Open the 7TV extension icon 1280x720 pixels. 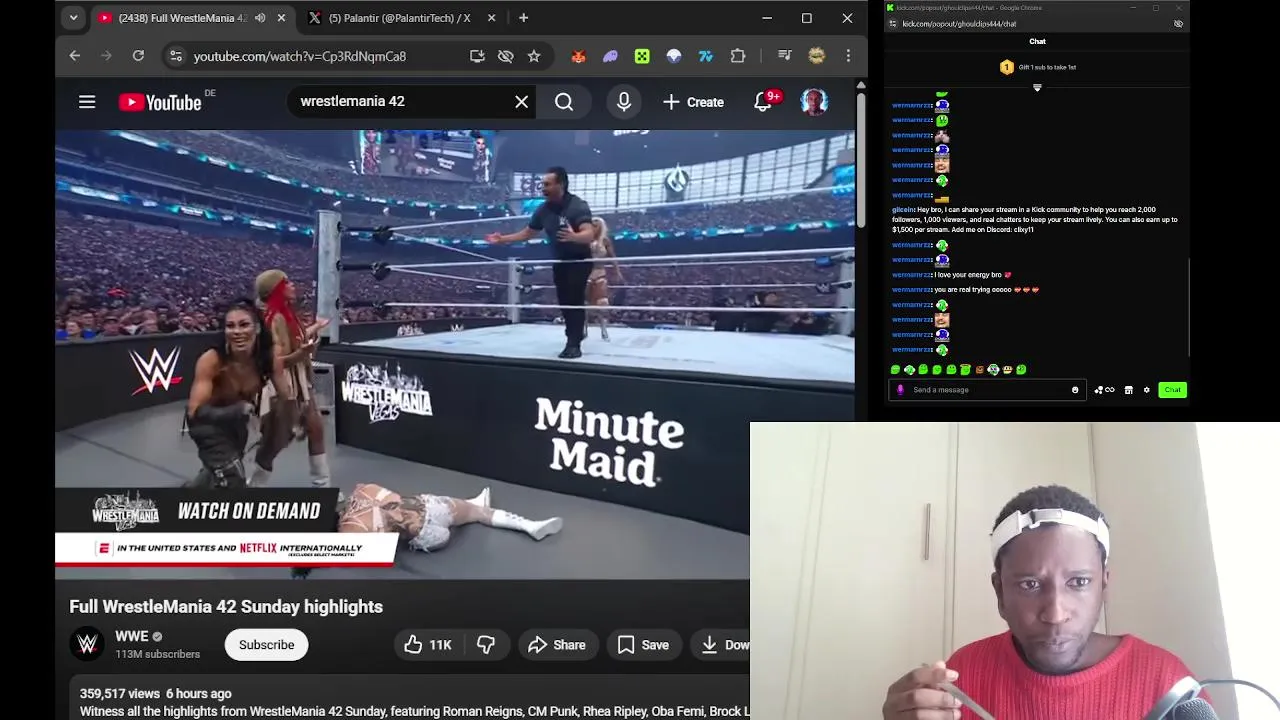(x=706, y=56)
